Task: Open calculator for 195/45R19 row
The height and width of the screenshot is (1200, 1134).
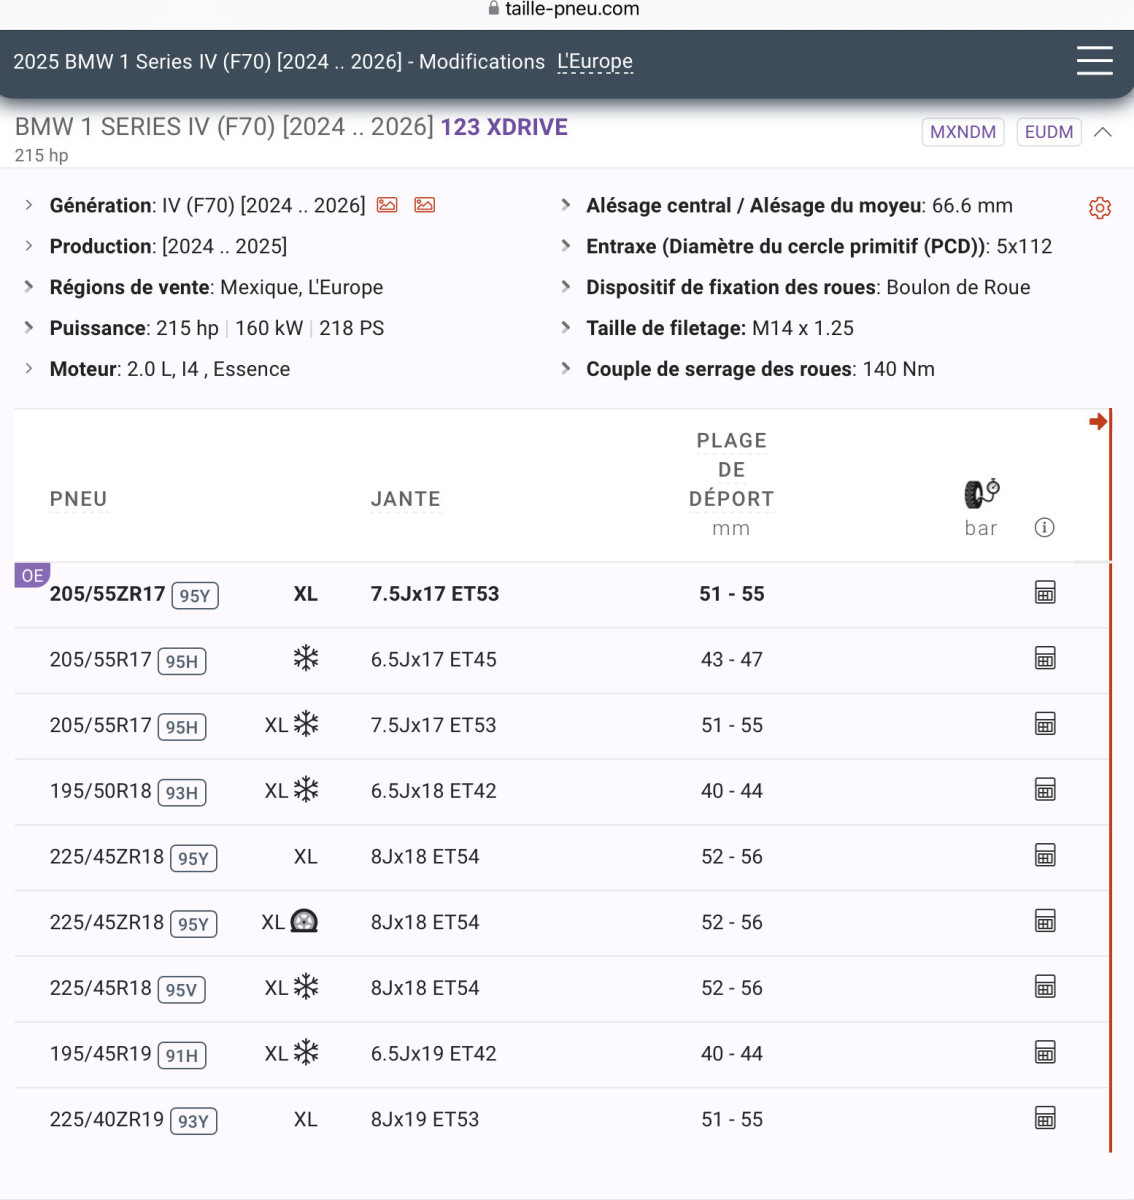Action: [1045, 1053]
